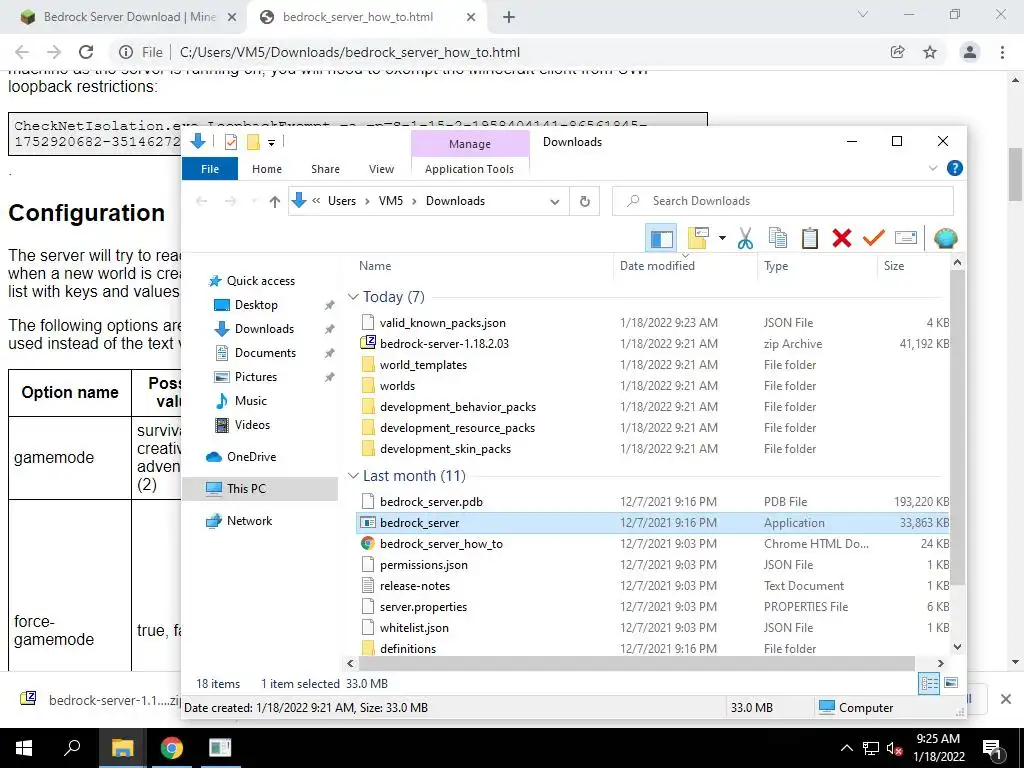Open the dropdown arrow beside folder options icon

click(722, 238)
